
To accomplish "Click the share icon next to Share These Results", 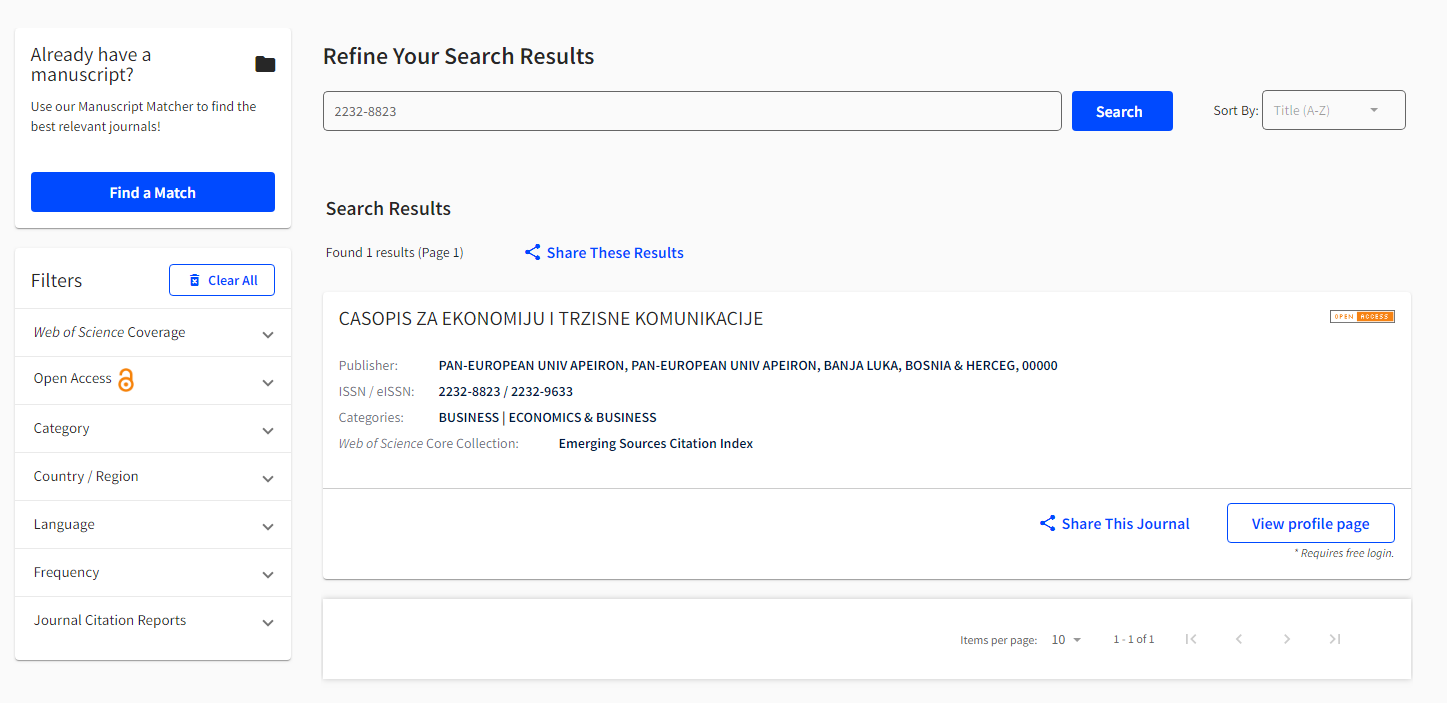I will (x=533, y=253).
